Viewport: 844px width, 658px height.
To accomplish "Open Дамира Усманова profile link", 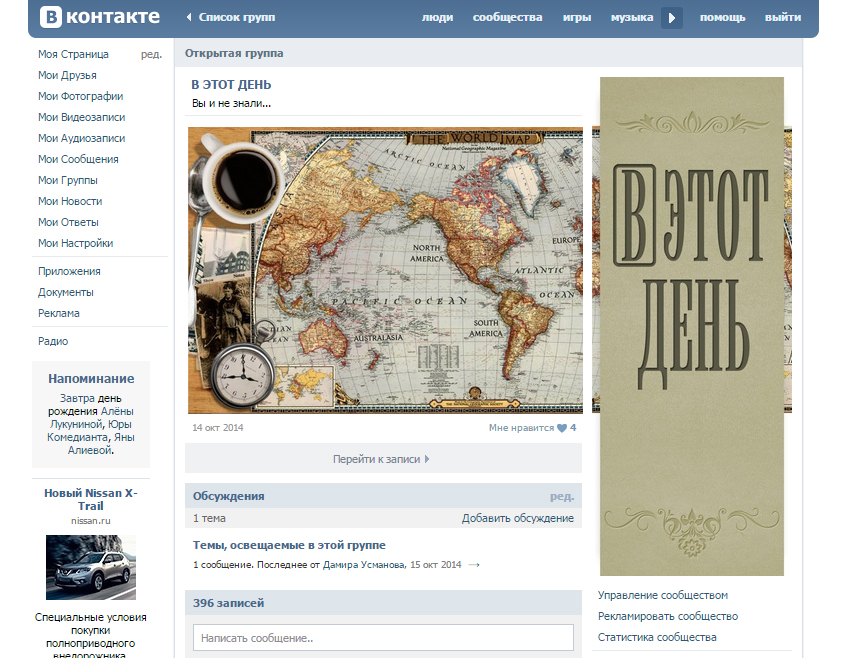I will 364,565.
